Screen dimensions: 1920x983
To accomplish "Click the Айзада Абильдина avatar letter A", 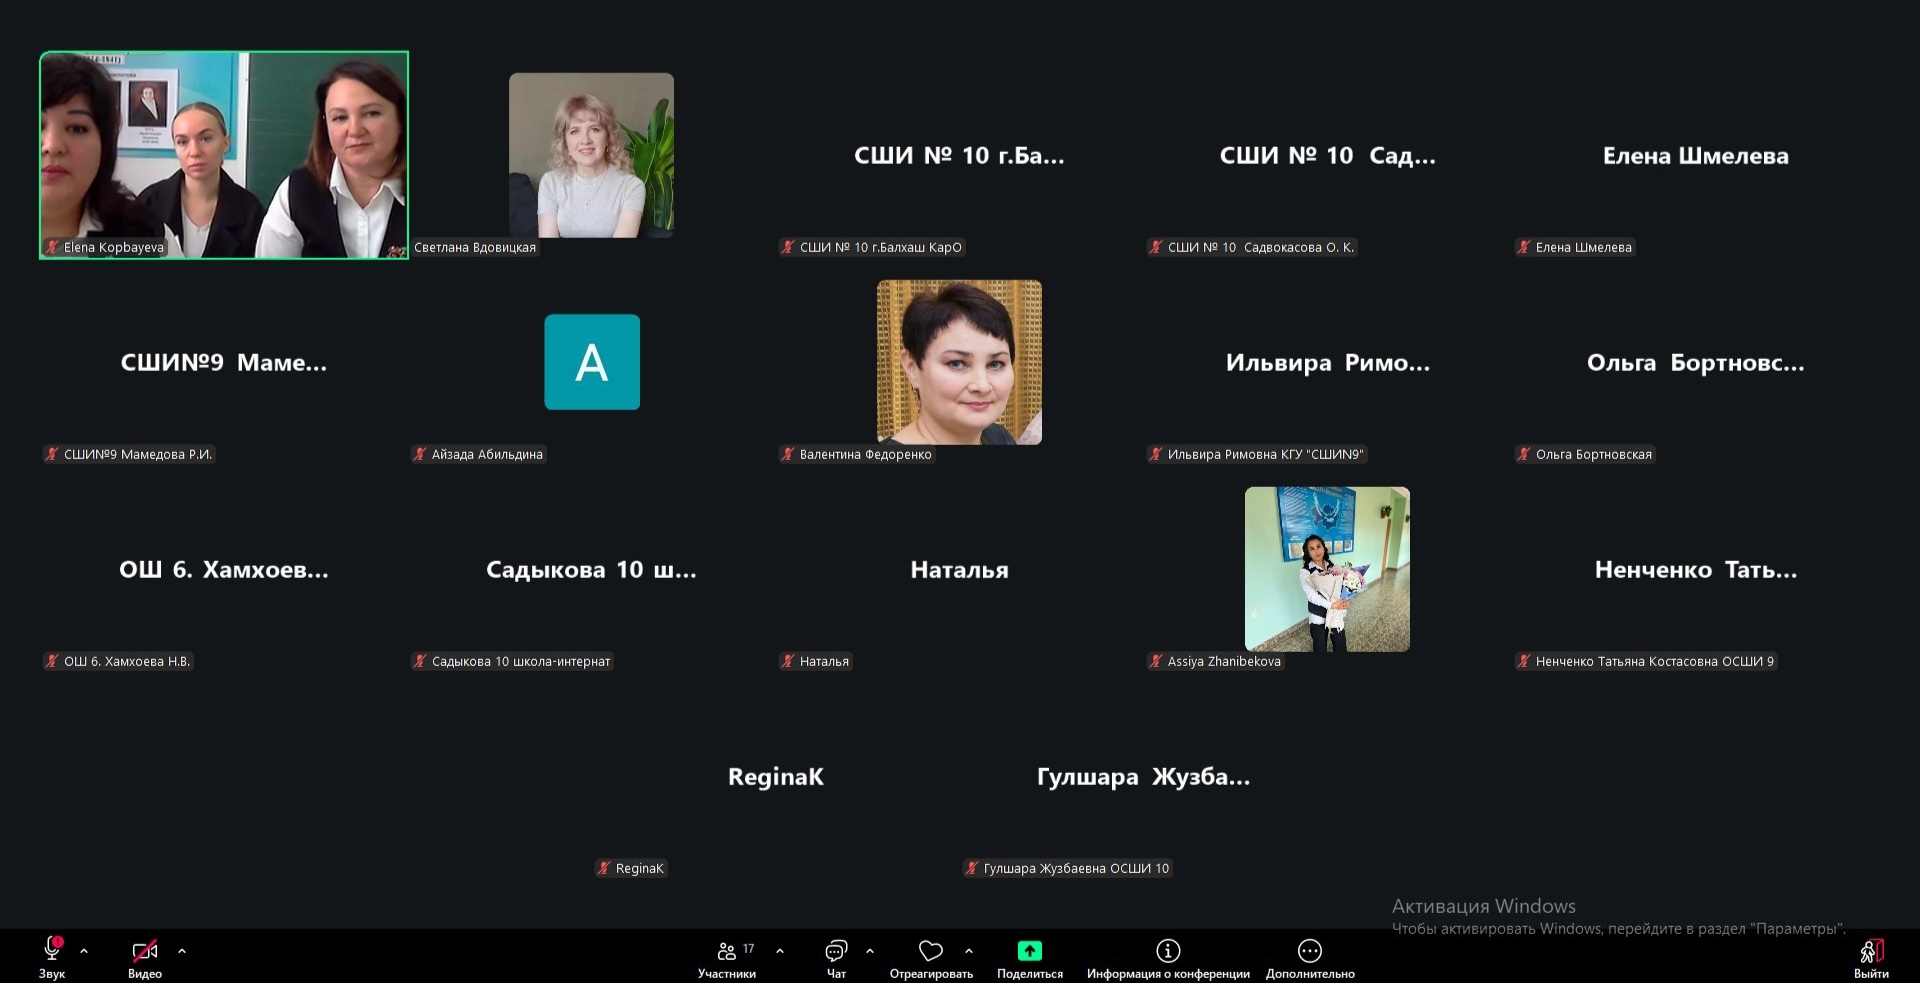I will pos(591,362).
